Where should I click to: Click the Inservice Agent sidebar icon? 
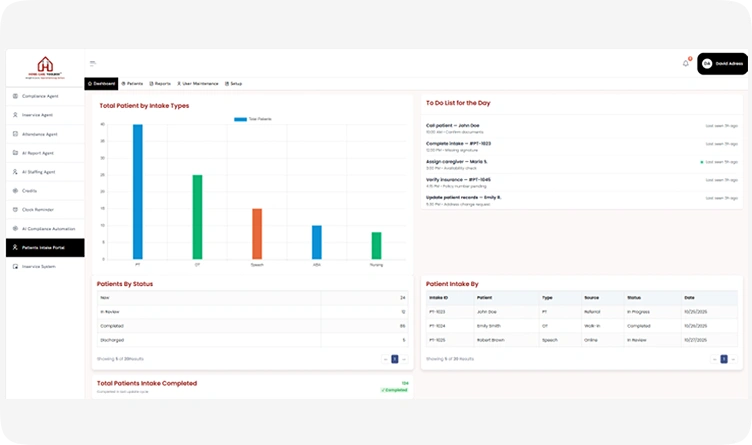pyautogui.click(x=15, y=115)
